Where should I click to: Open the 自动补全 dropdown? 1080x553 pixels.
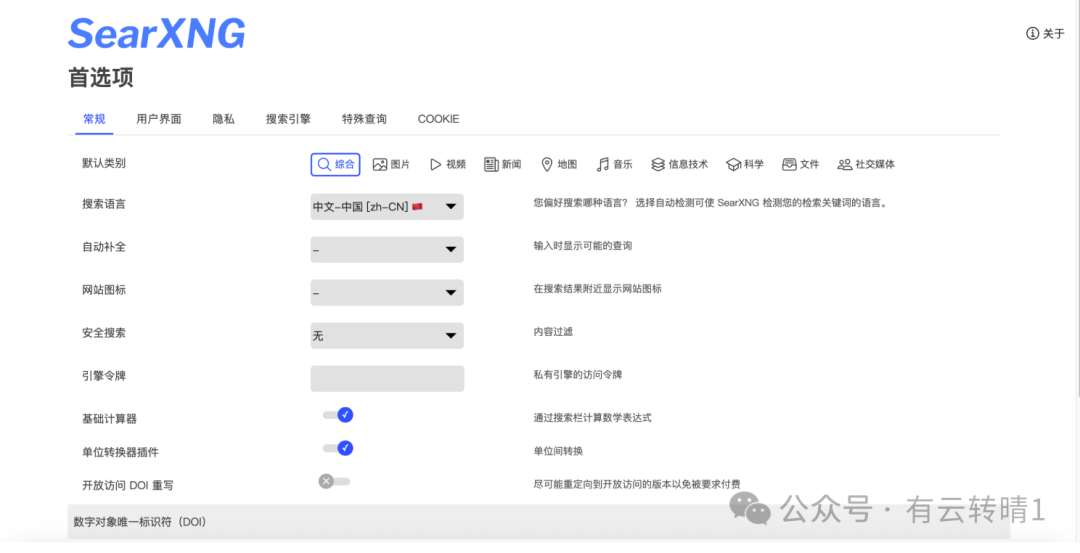pos(387,249)
